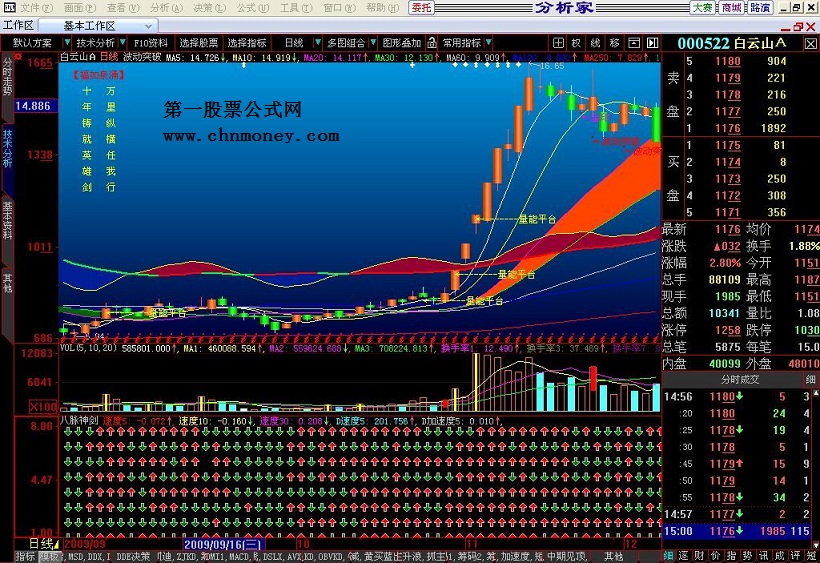Click the 细 detail icon beside 分时成交

810,380
